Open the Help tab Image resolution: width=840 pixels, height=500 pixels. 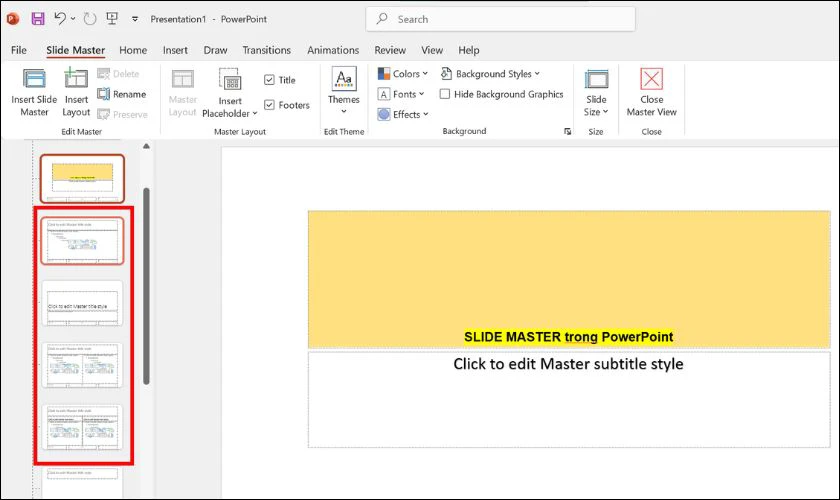[469, 50]
